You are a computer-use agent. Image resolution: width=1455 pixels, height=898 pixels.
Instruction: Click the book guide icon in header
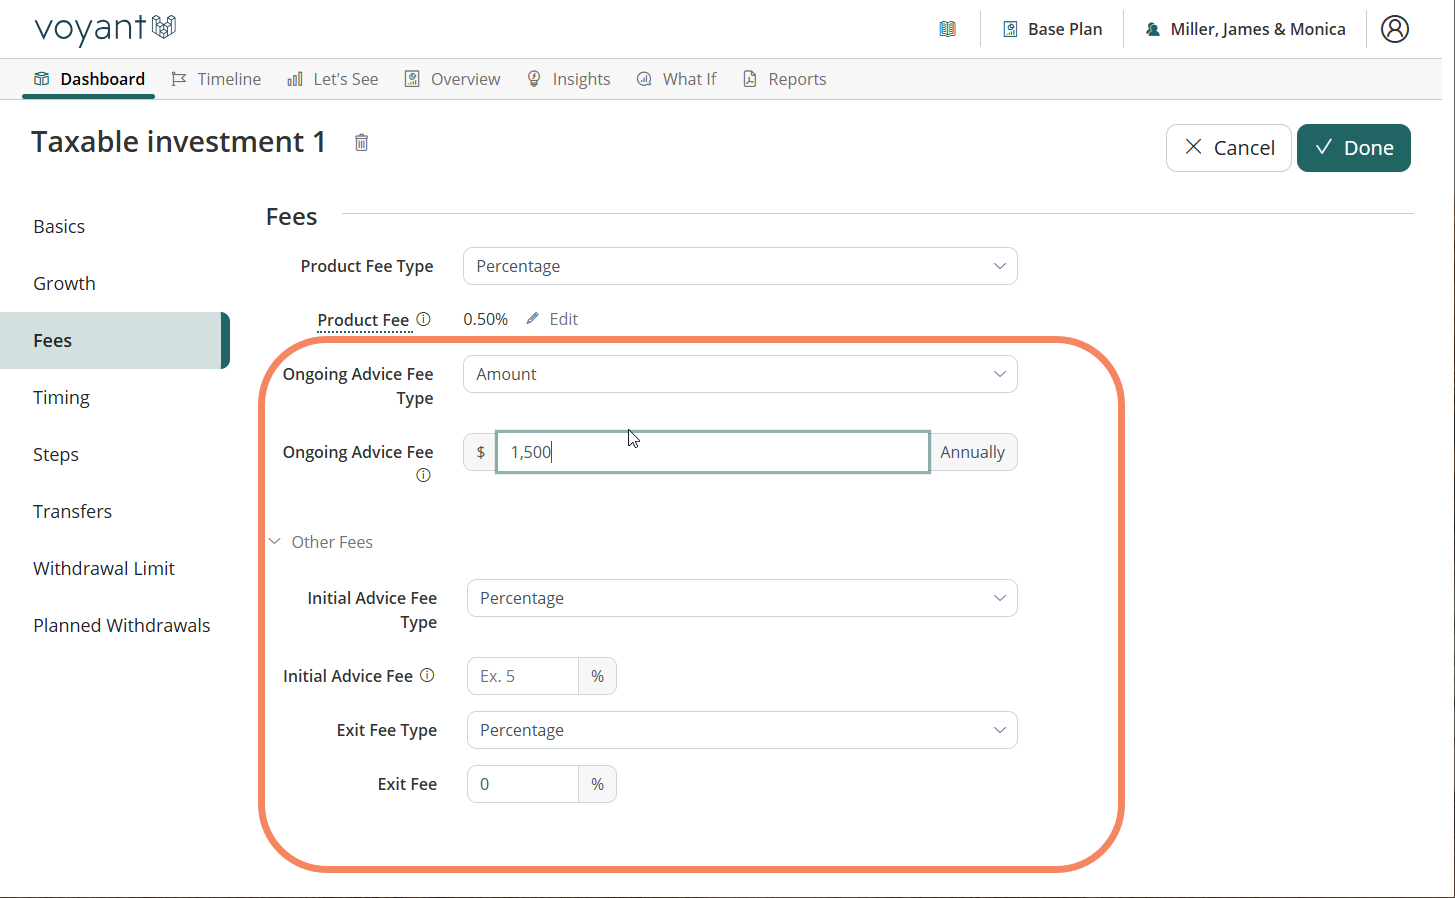tap(947, 29)
